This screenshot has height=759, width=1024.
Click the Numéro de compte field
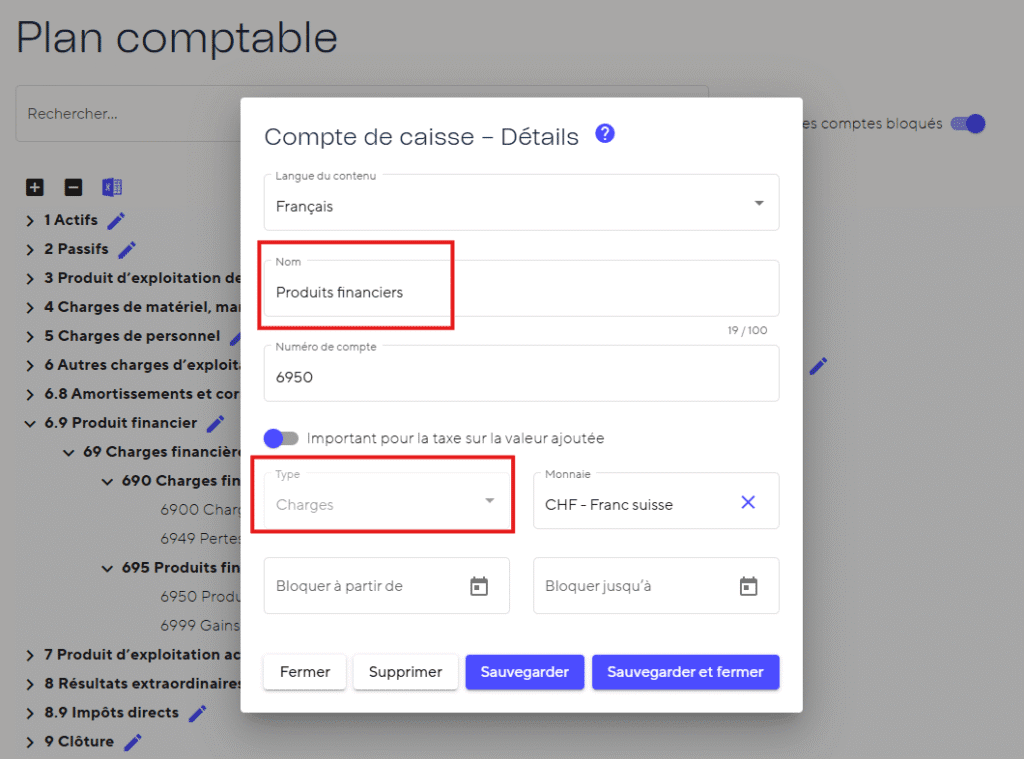[x=521, y=379]
